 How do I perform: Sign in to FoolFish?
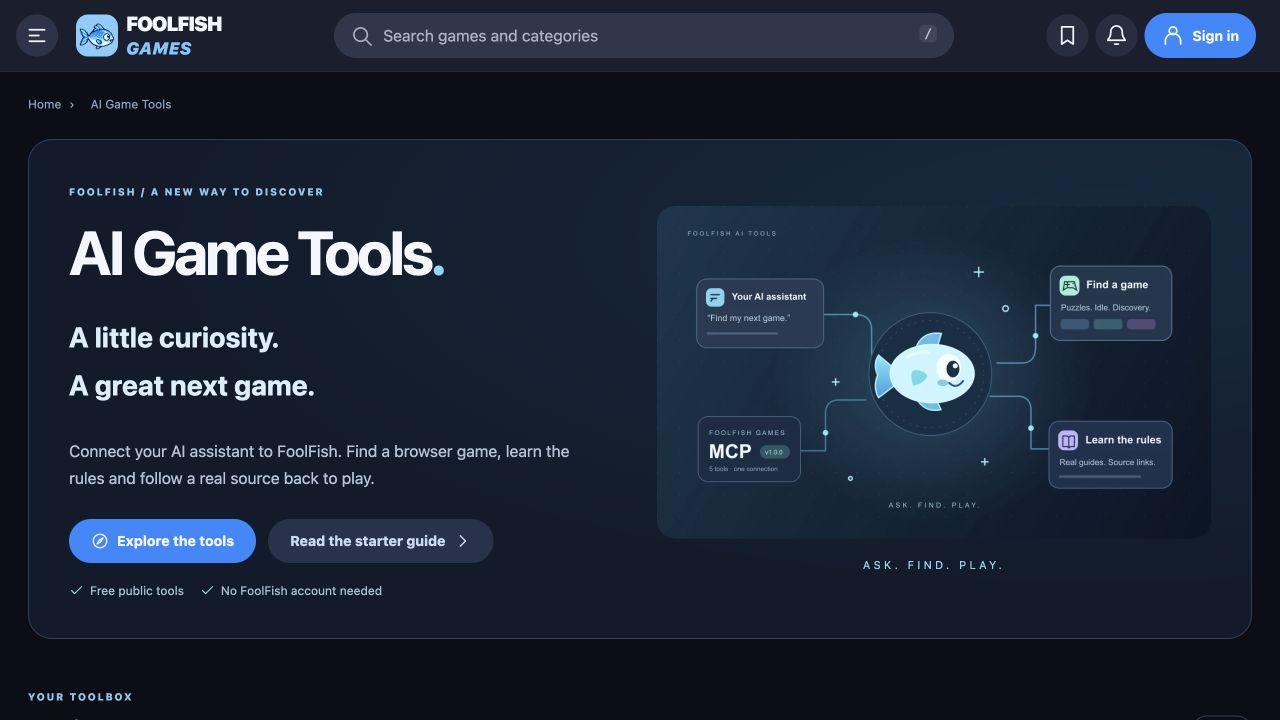coord(1200,36)
